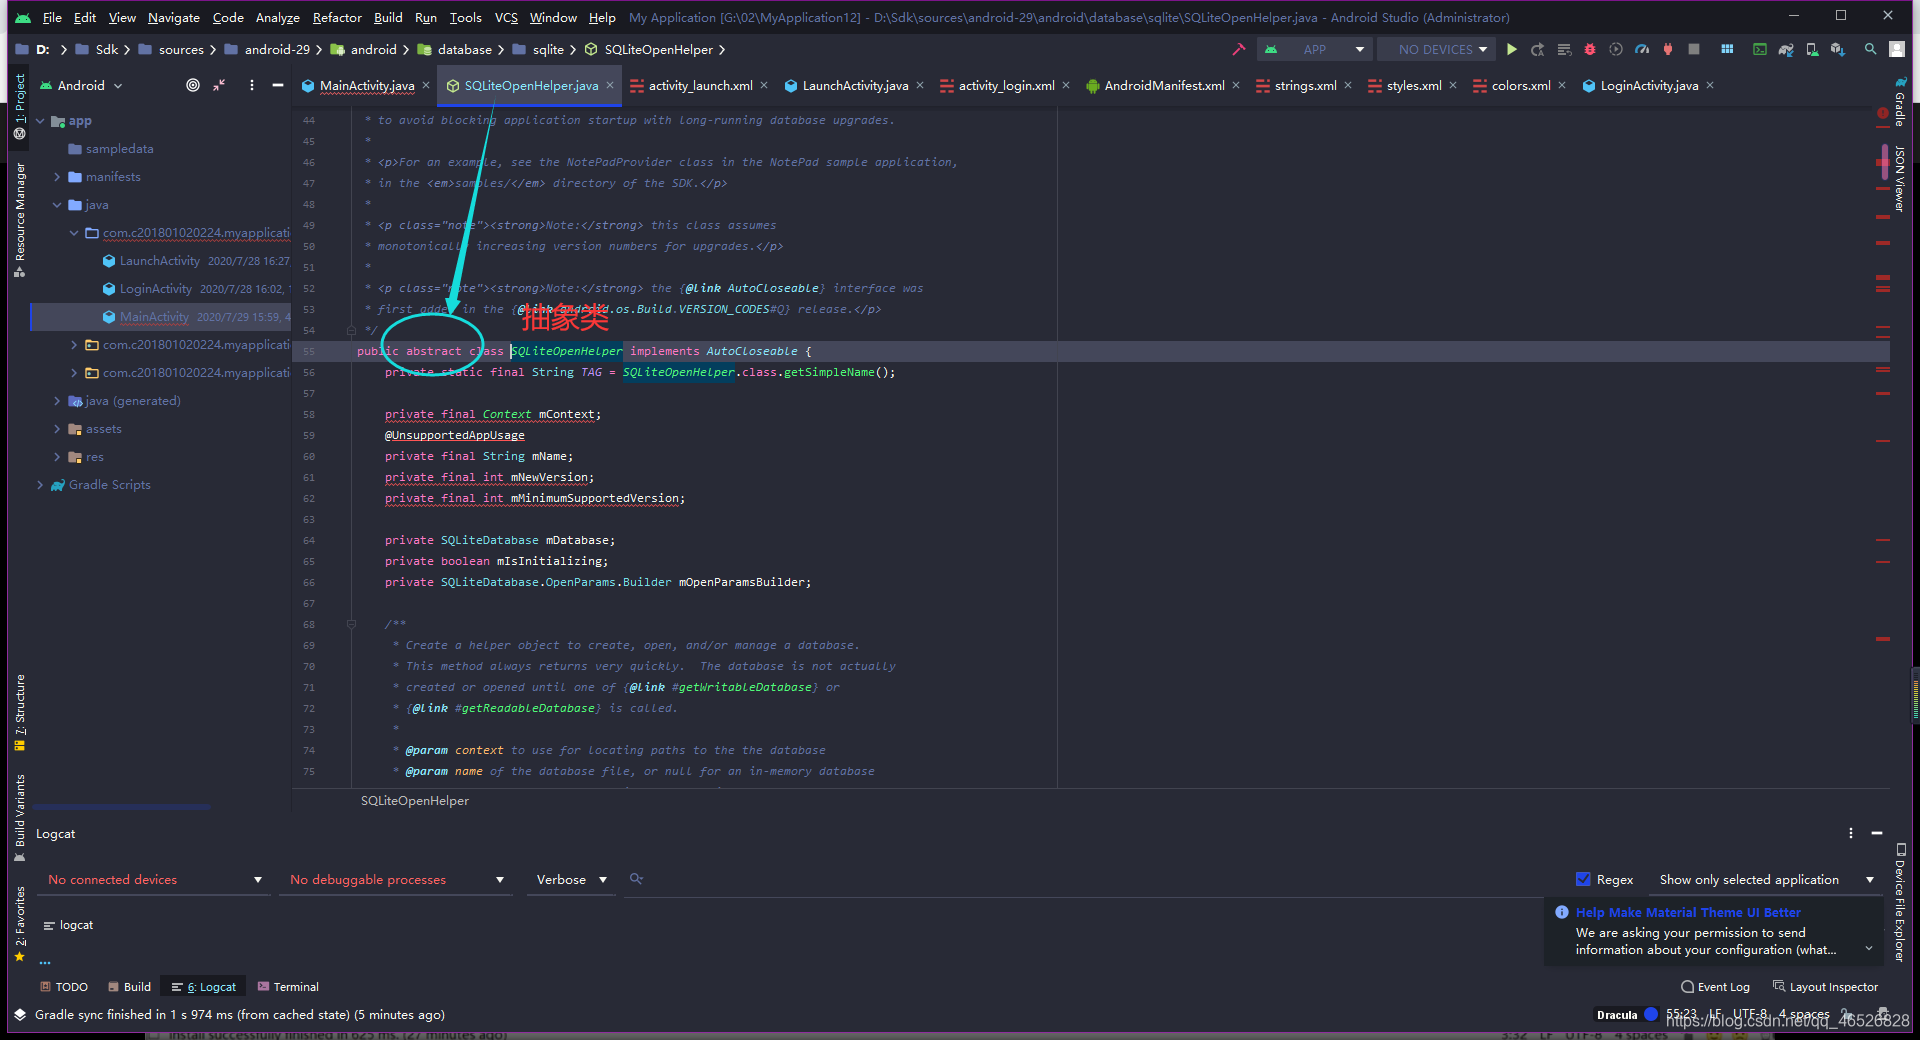1920x1040 pixels.
Task: Toggle the 6: Logcat tool window button
Action: (204, 987)
